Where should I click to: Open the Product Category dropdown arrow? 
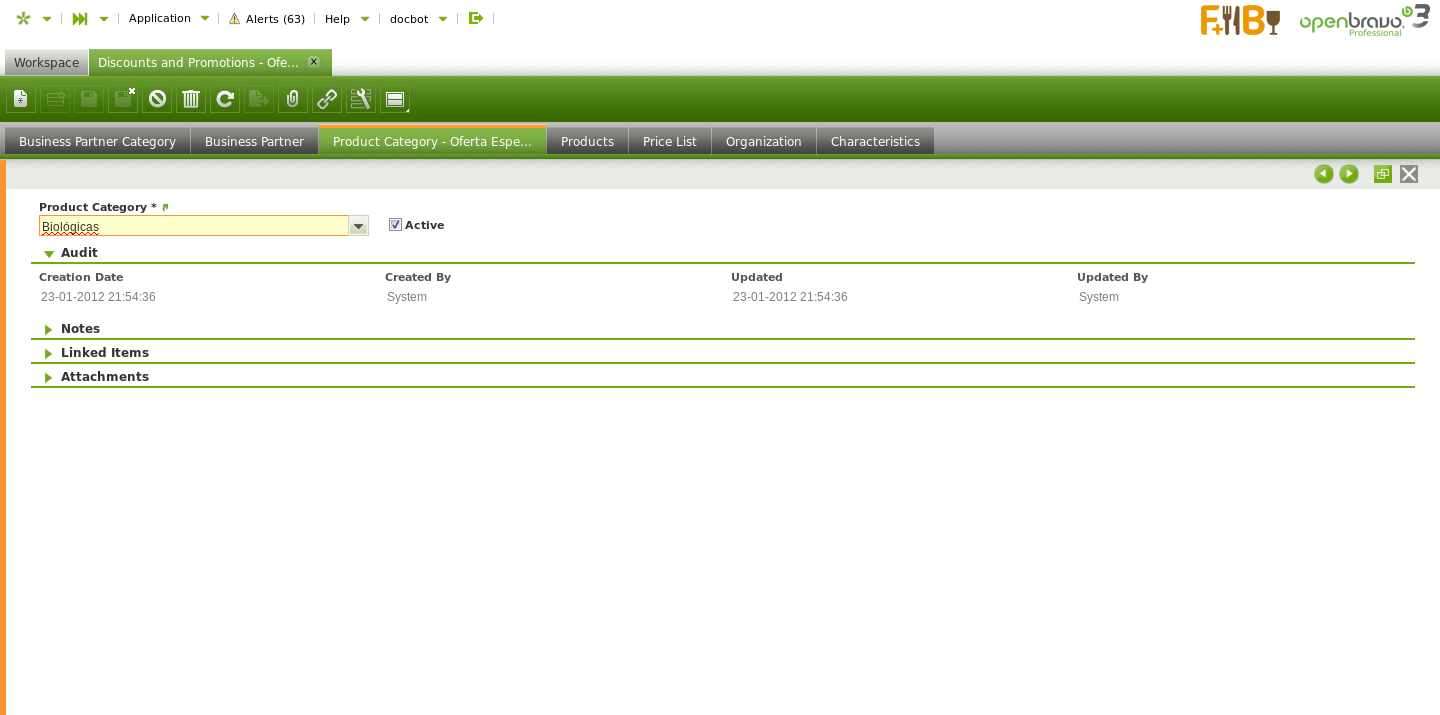coord(358,227)
